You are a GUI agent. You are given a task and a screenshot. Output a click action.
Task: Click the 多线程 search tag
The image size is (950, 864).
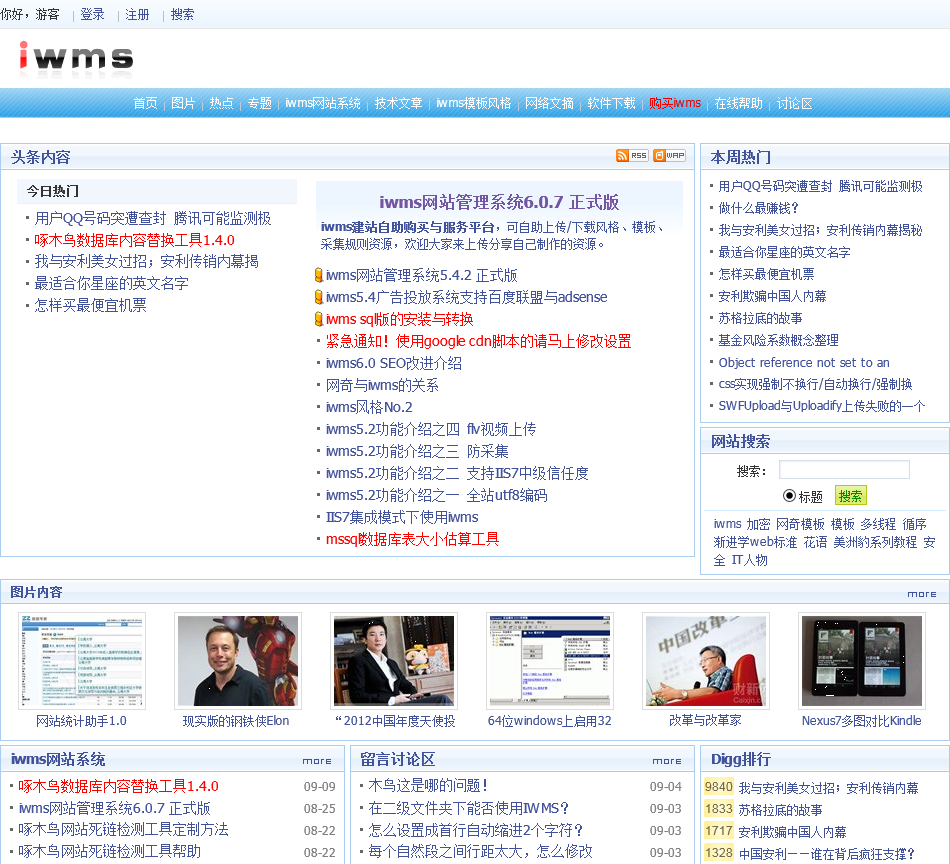[879, 523]
